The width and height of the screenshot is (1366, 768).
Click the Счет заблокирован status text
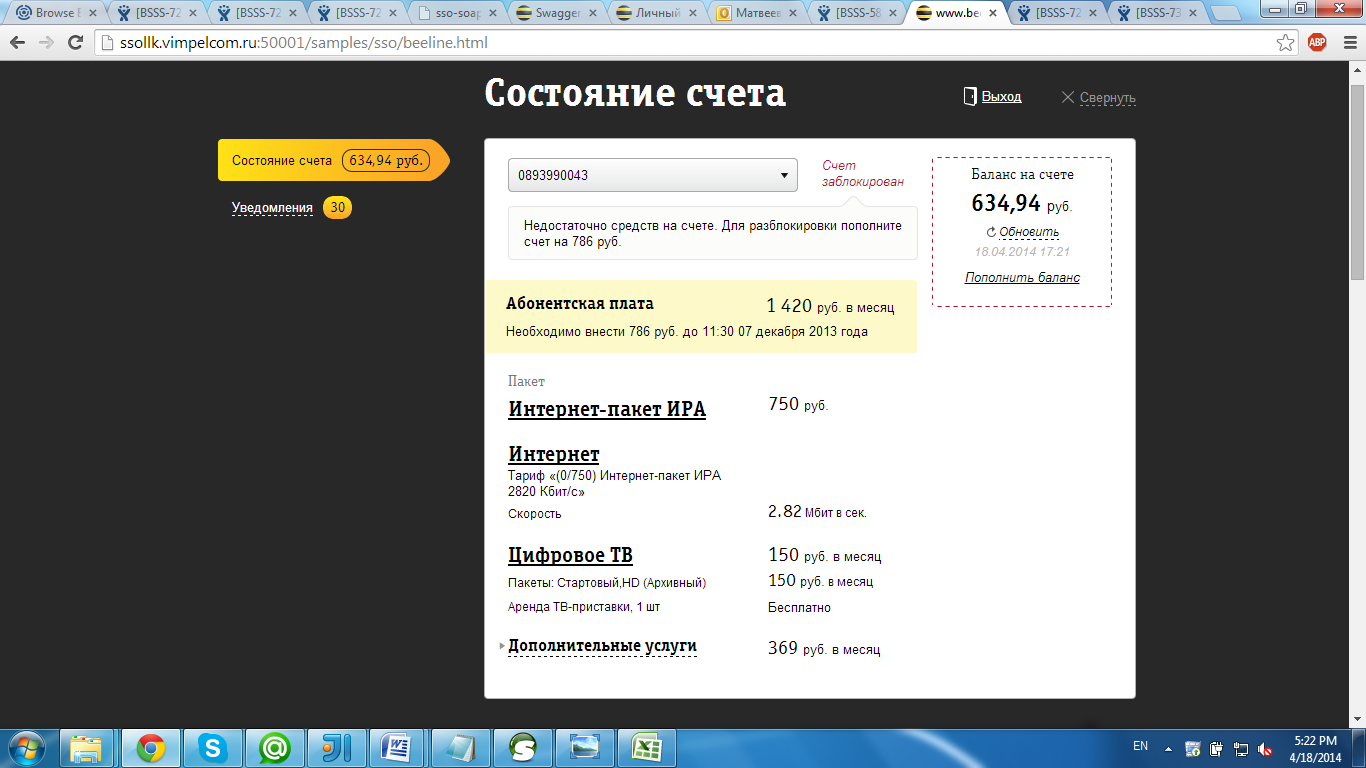coord(863,174)
